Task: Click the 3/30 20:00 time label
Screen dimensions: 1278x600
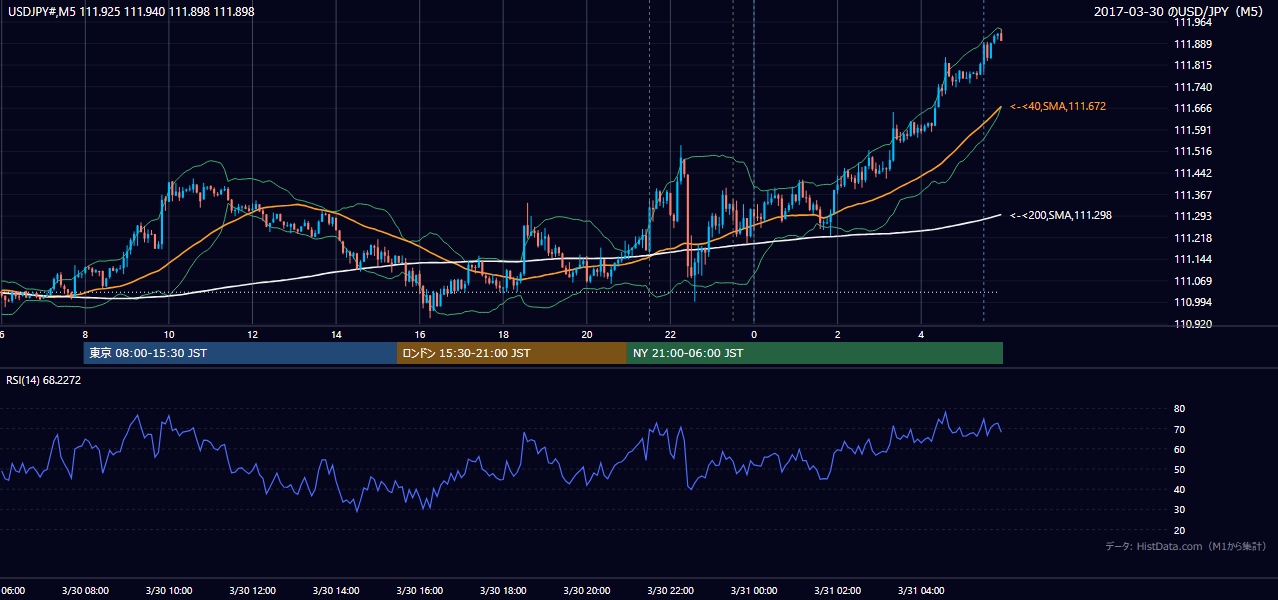Action: 586,591
